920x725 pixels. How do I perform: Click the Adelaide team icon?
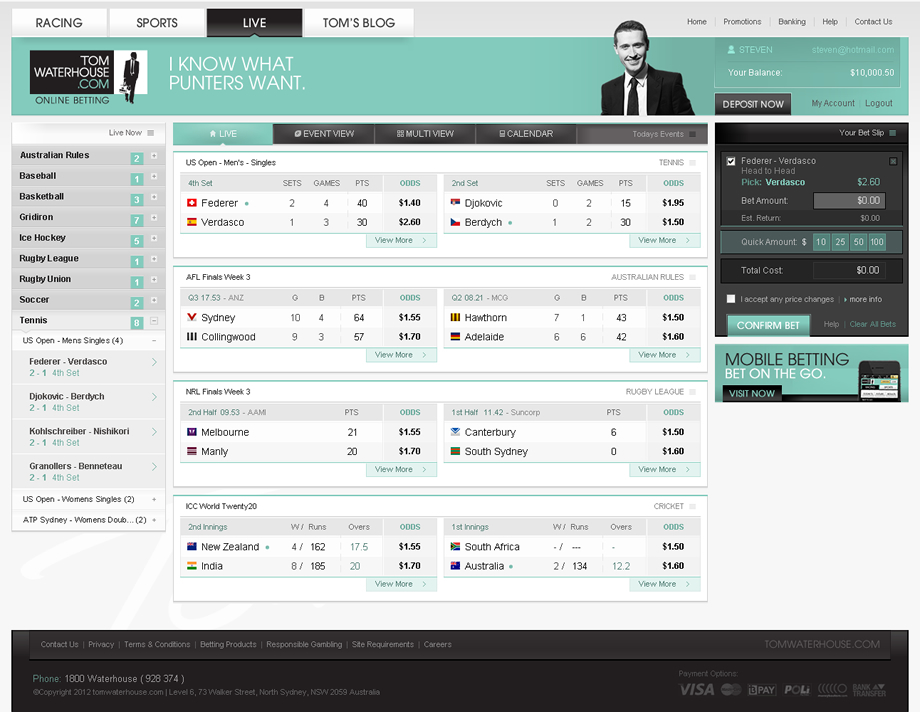point(455,337)
